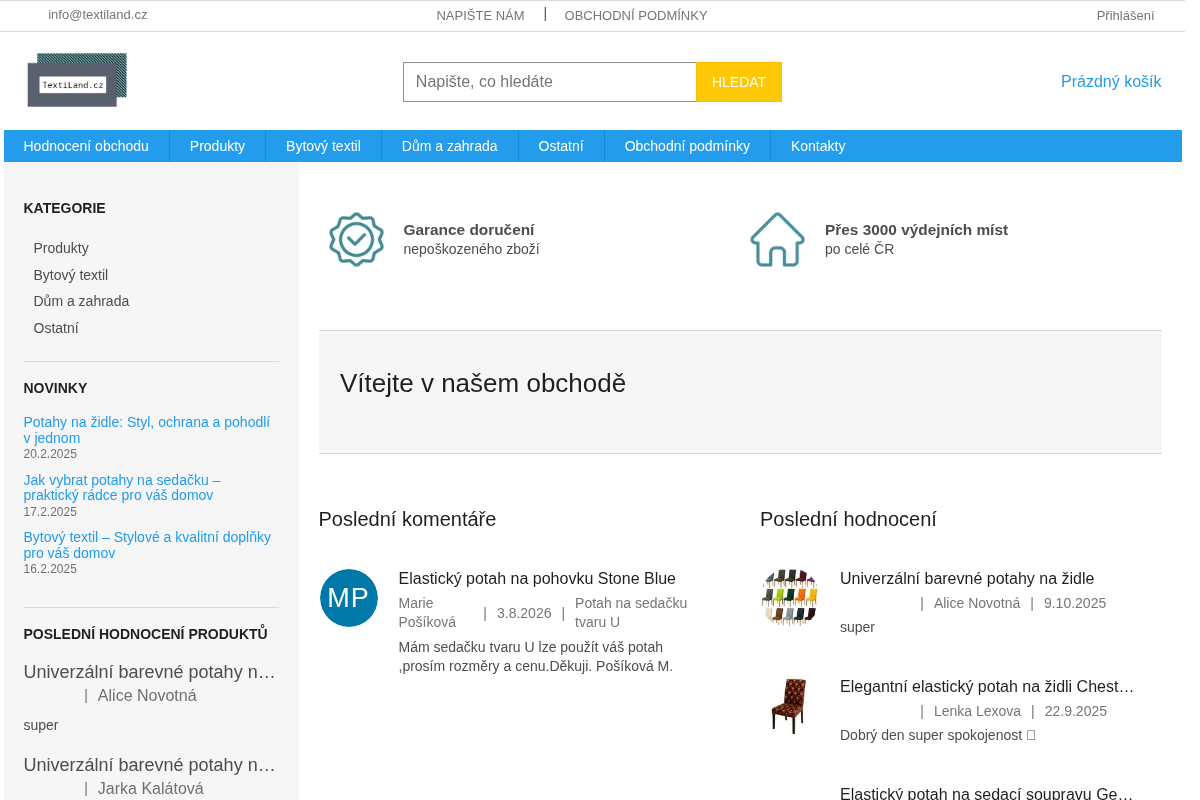Select Ostatní in the blue navigation bar

click(x=561, y=146)
